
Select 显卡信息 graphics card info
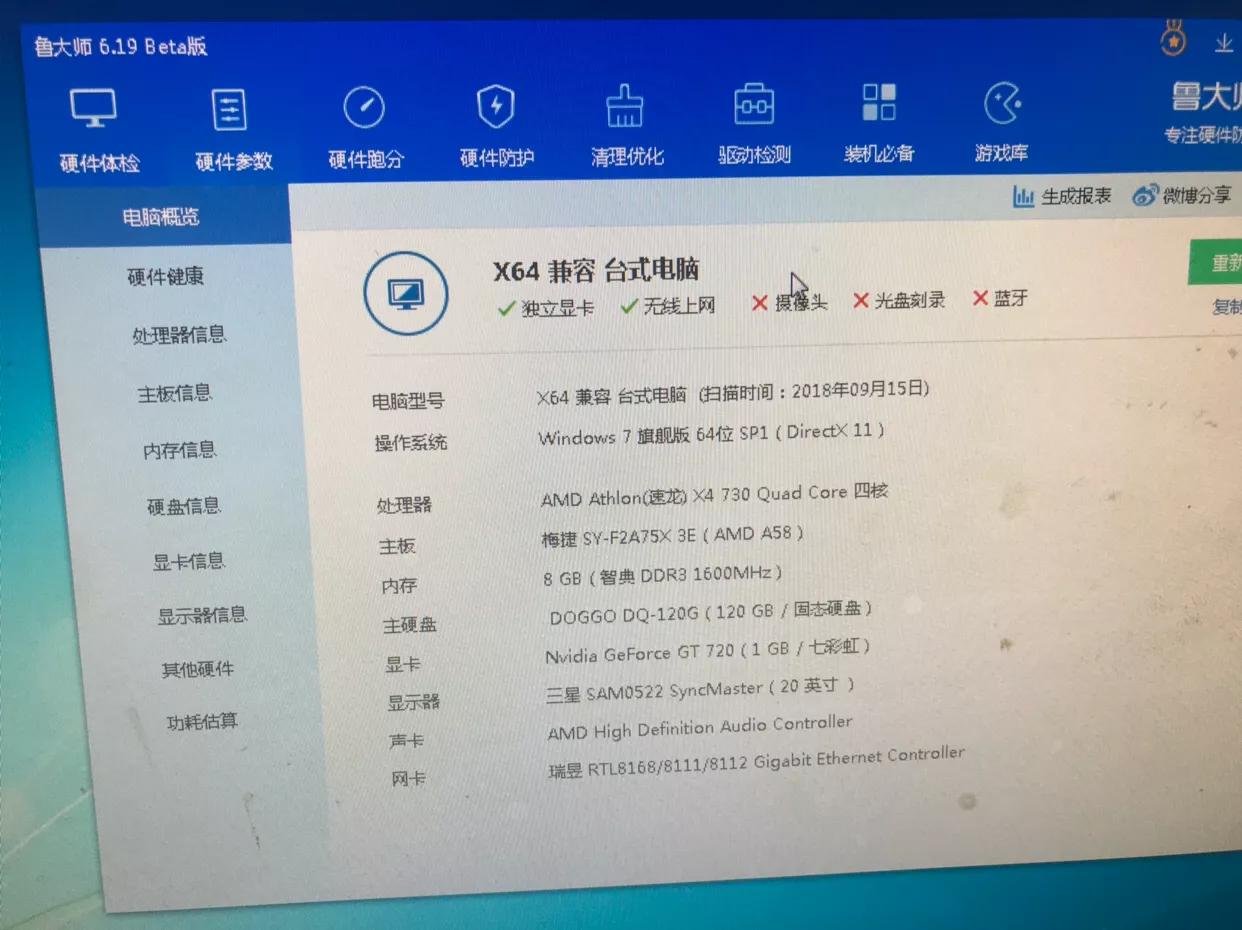[191, 560]
